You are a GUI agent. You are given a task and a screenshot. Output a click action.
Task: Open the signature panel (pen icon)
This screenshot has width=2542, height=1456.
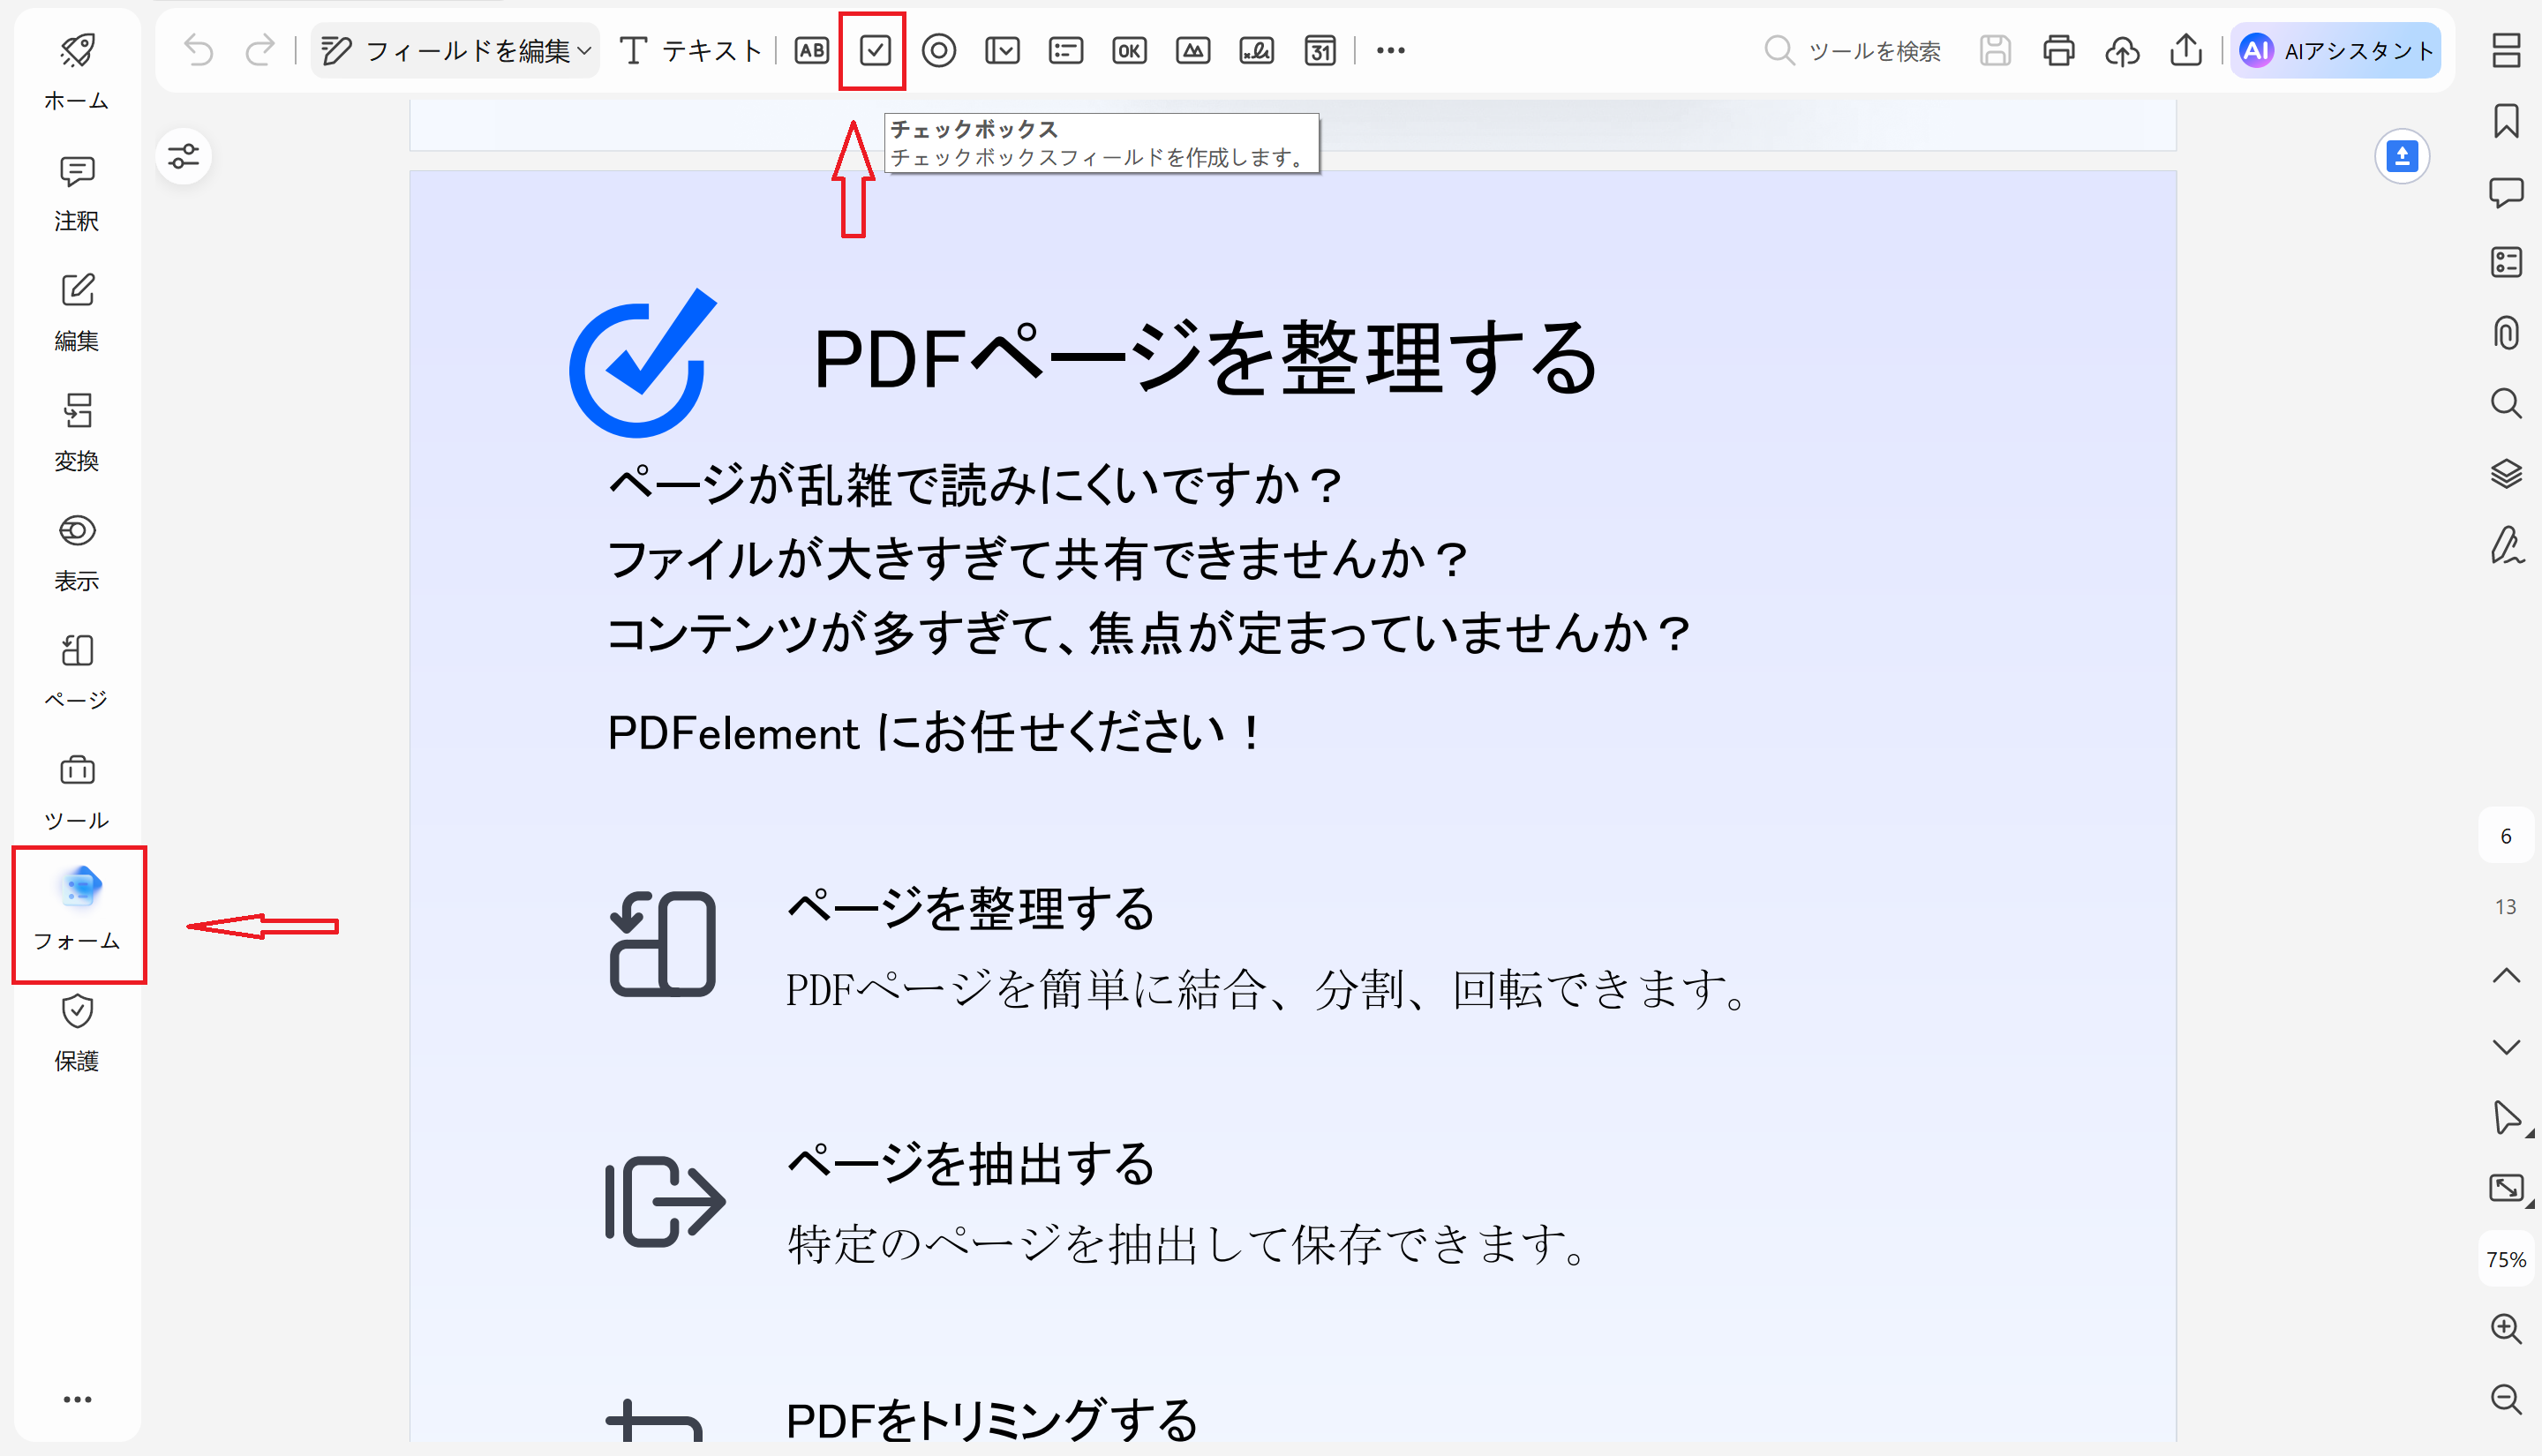pyautogui.click(x=2506, y=545)
